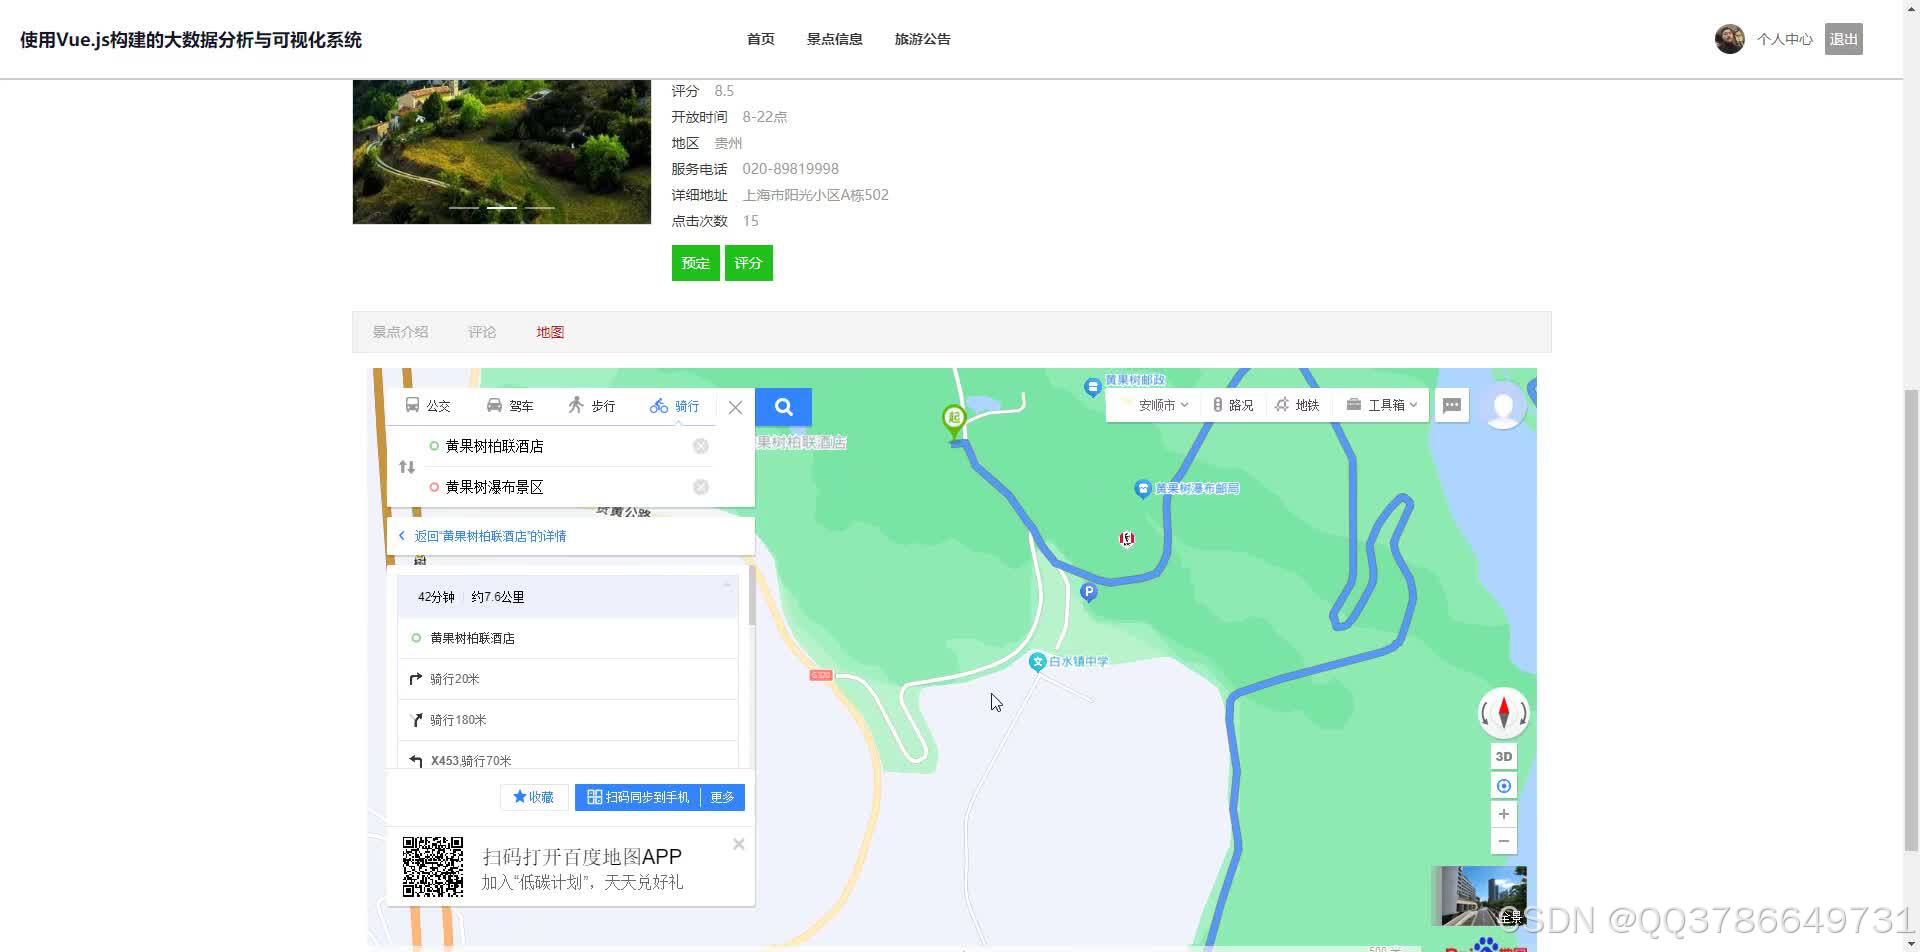Click the Baidu map QR code image
Image resolution: width=1920 pixels, height=952 pixels.
click(x=433, y=867)
